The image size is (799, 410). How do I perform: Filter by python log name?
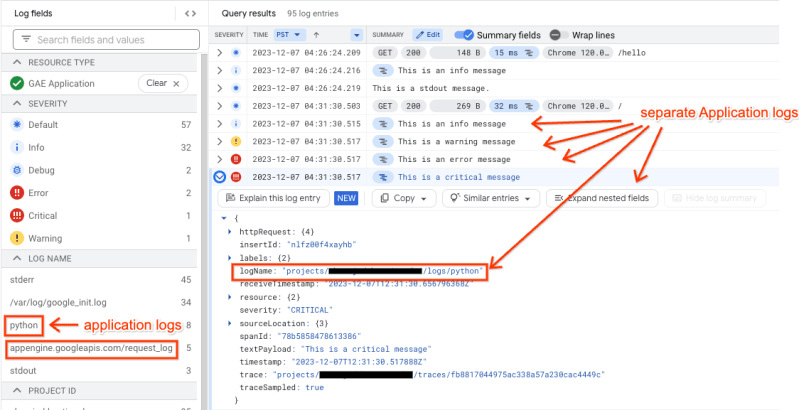tap(24, 325)
